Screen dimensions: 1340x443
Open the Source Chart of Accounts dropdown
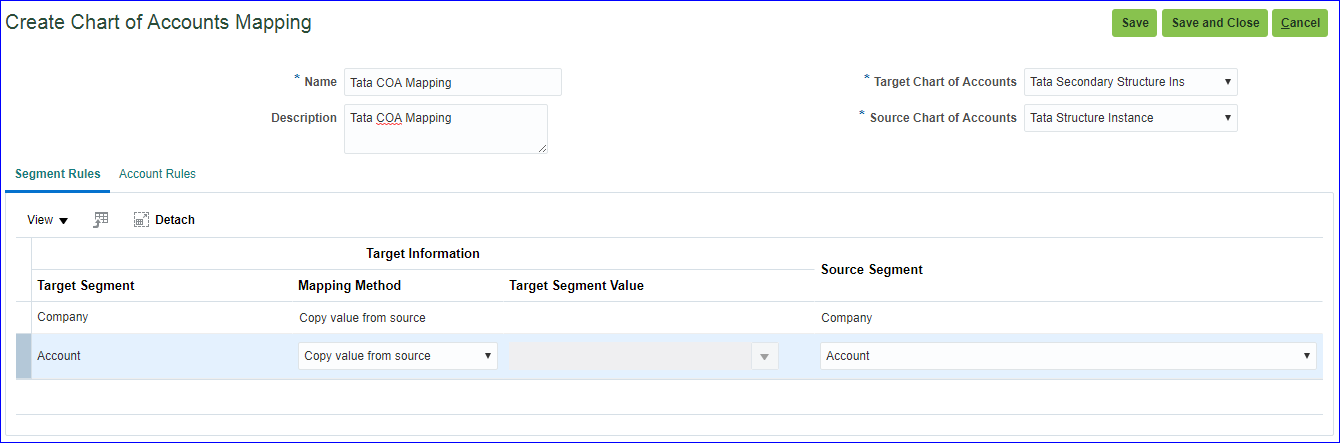(1130, 118)
